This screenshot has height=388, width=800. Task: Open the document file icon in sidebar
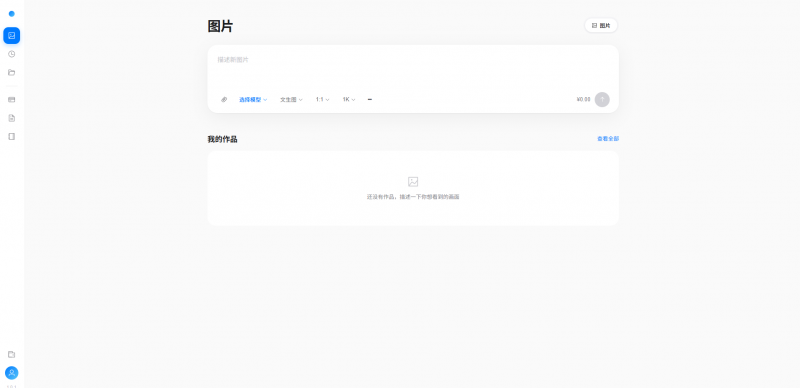[12, 118]
